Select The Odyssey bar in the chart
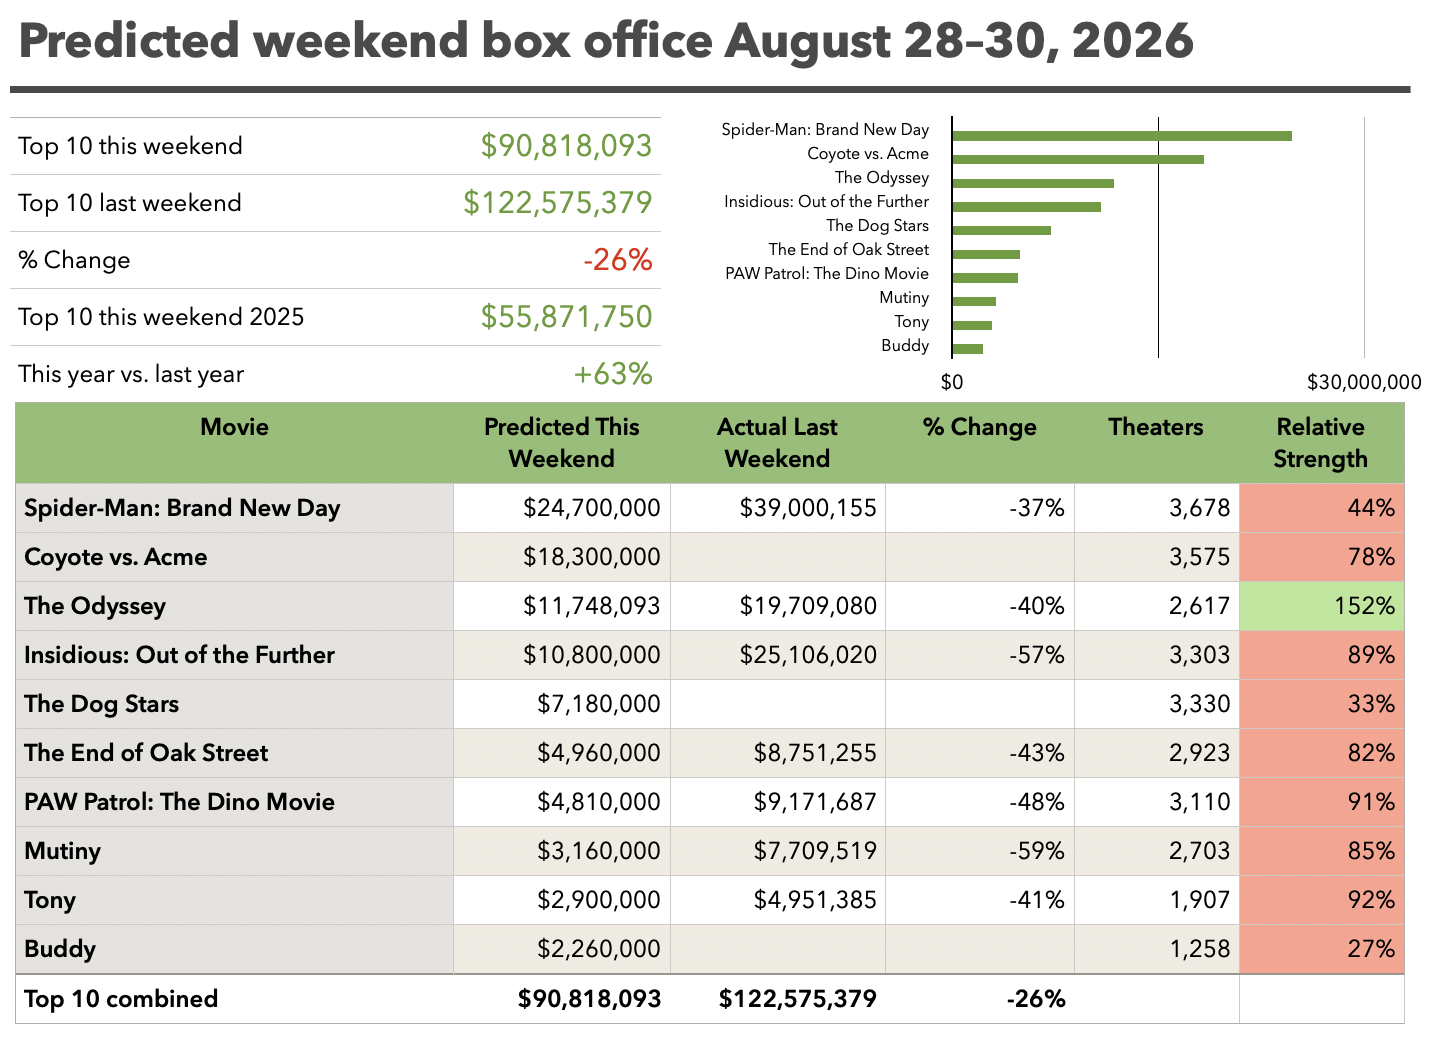This screenshot has width=1440, height=1040. coord(1033,183)
